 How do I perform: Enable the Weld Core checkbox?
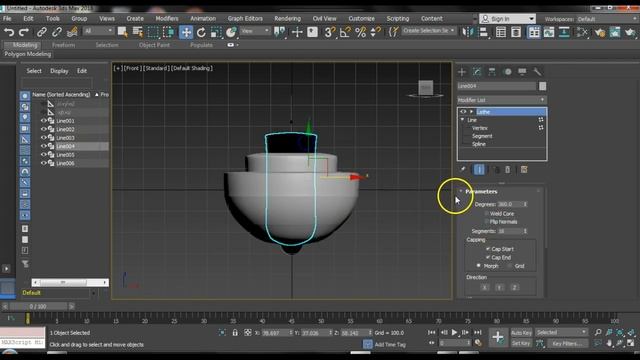487,213
